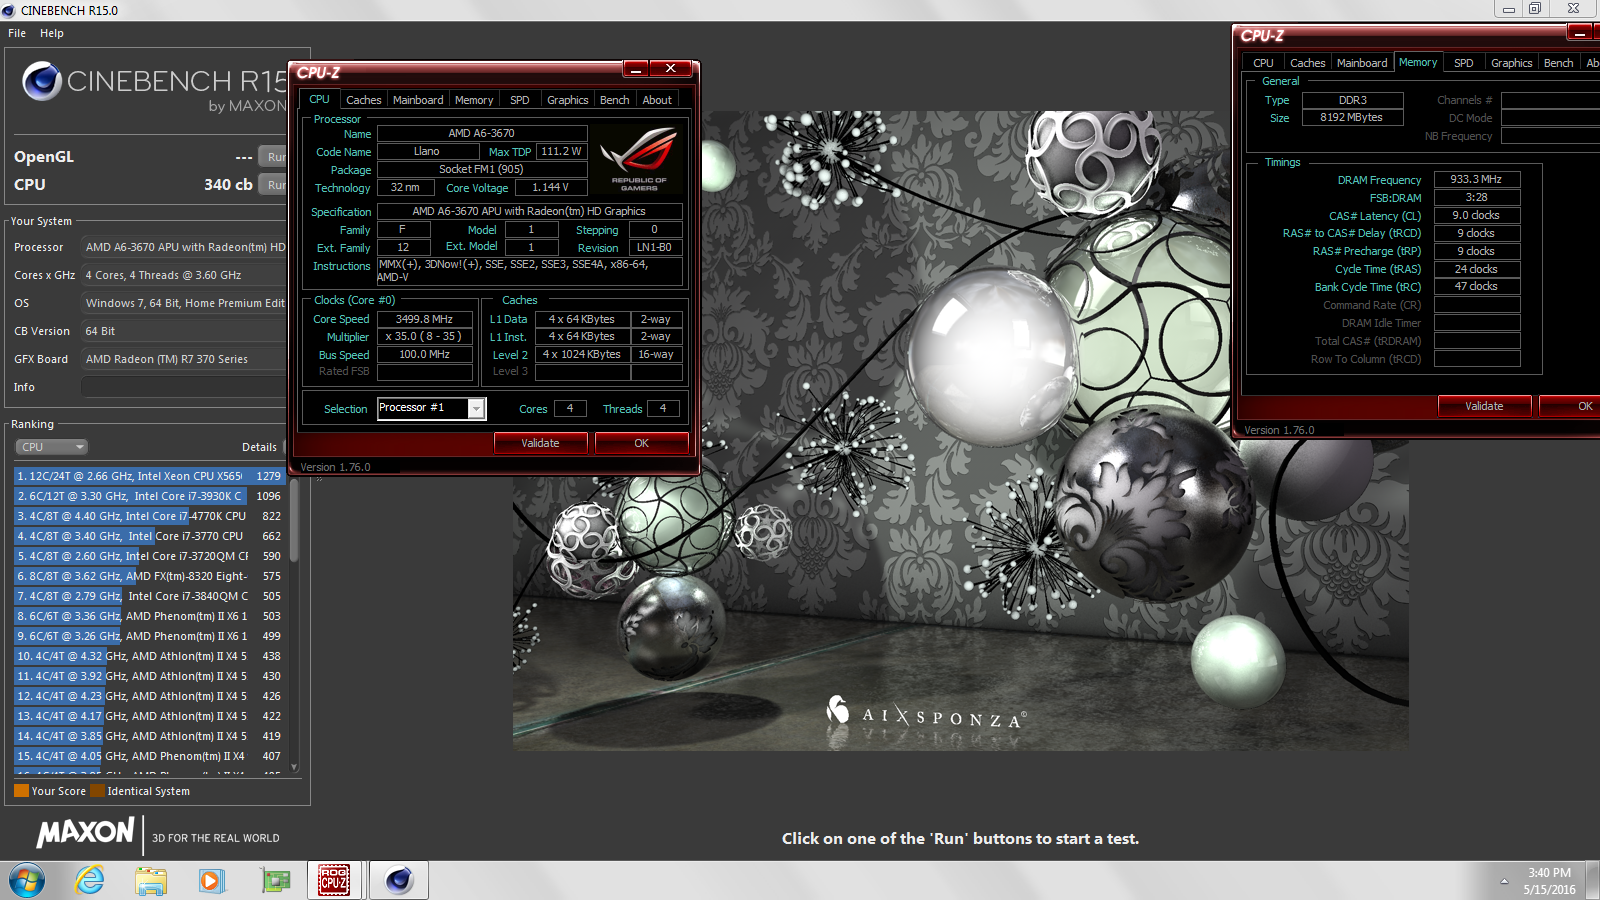This screenshot has width=1600, height=900.
Task: Click the Republic of Gamers logo in CPU-Z
Action: (x=639, y=159)
